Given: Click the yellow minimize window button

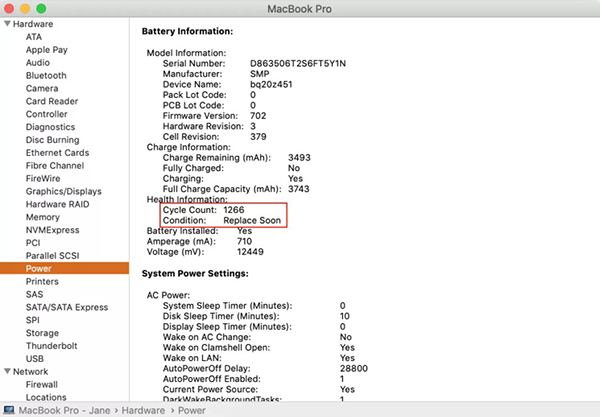Looking at the screenshot, I should (25, 8).
